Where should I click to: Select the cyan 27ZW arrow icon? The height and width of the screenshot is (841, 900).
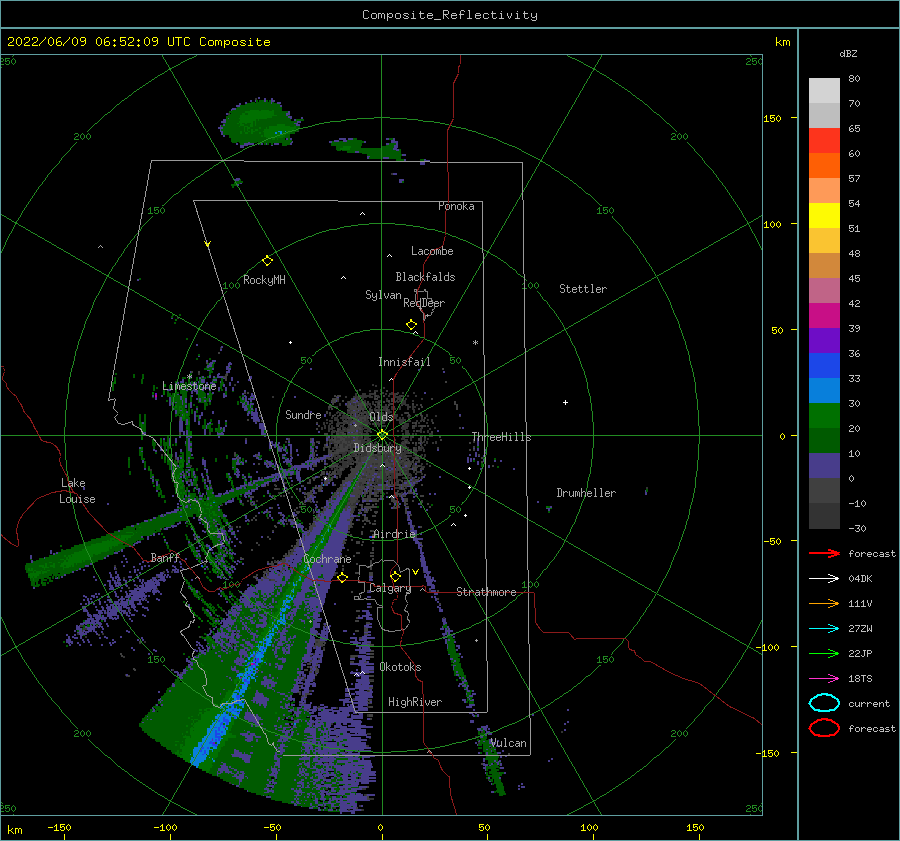(x=824, y=629)
